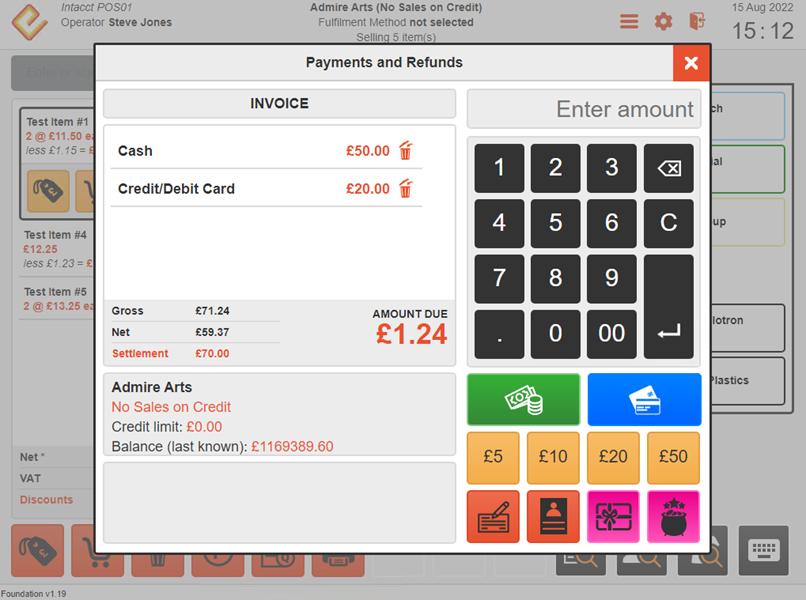Add £50 using the quick amount button

(673, 457)
